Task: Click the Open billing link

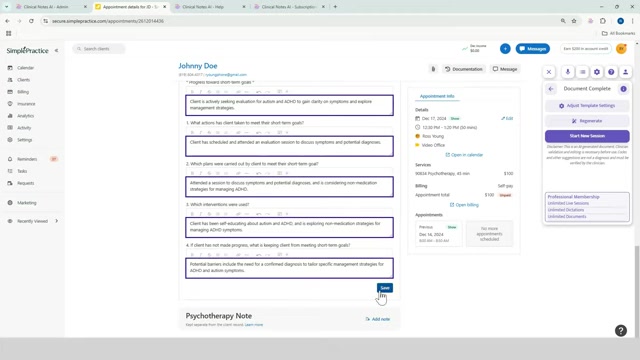Action: (x=464, y=205)
